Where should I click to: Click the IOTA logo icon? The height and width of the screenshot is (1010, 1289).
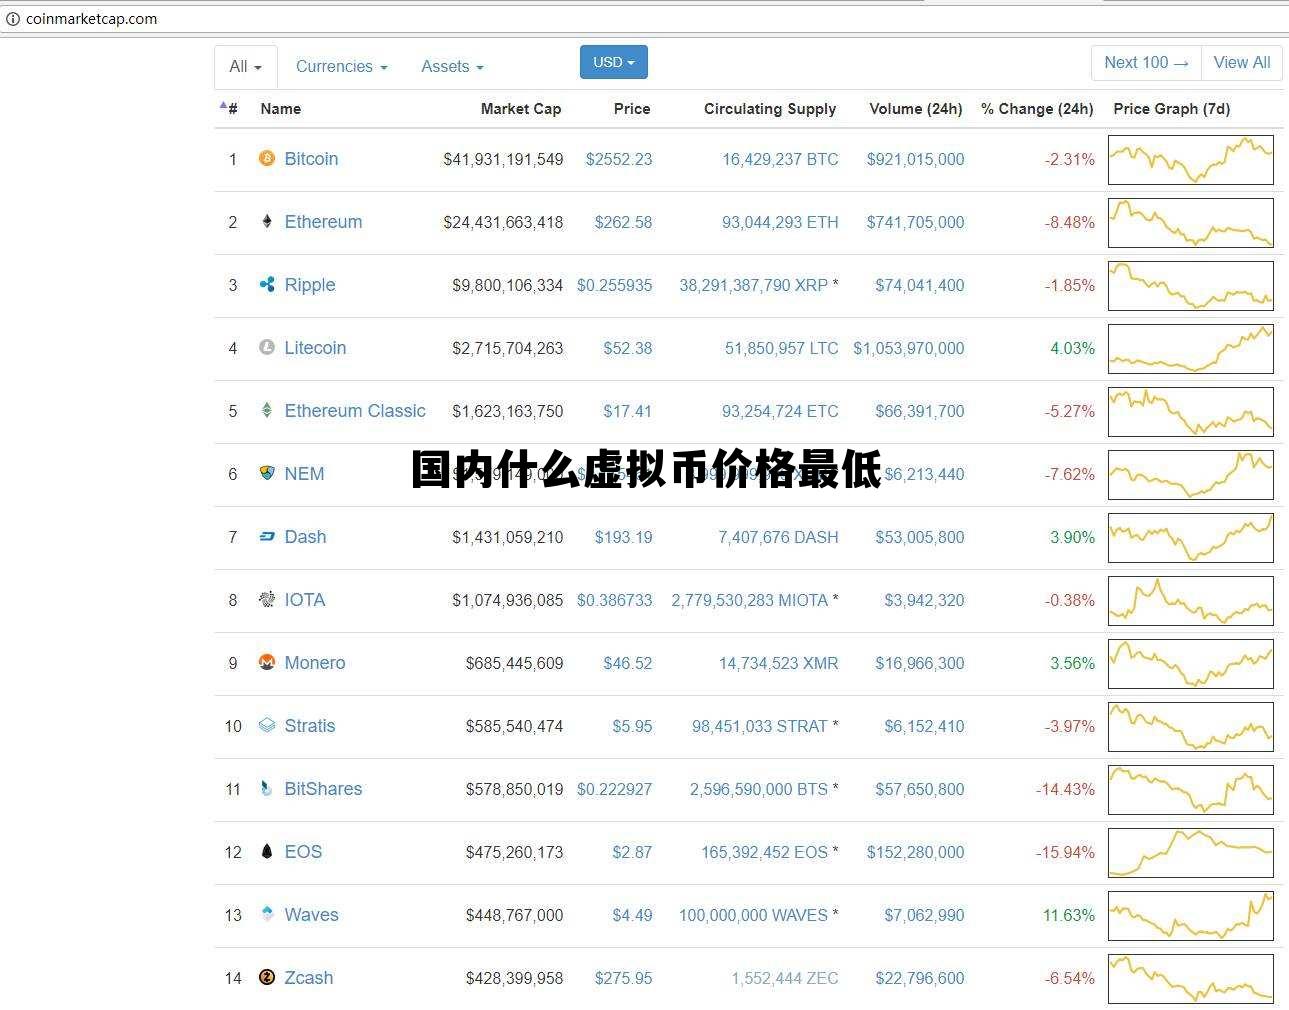(266, 599)
